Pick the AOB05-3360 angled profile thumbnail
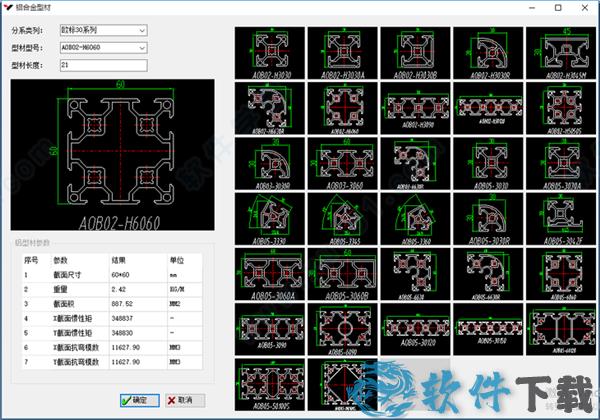 (415, 219)
